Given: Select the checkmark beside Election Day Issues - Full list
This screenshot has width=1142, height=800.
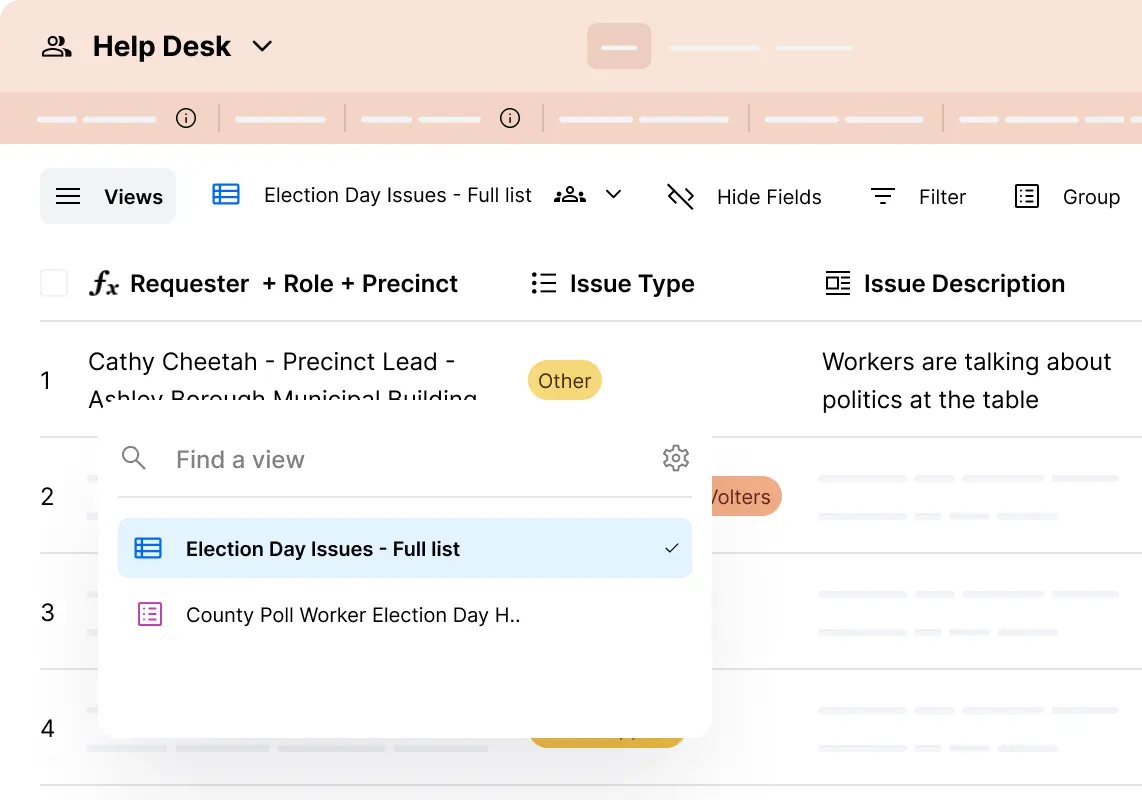Looking at the screenshot, I should click(671, 548).
